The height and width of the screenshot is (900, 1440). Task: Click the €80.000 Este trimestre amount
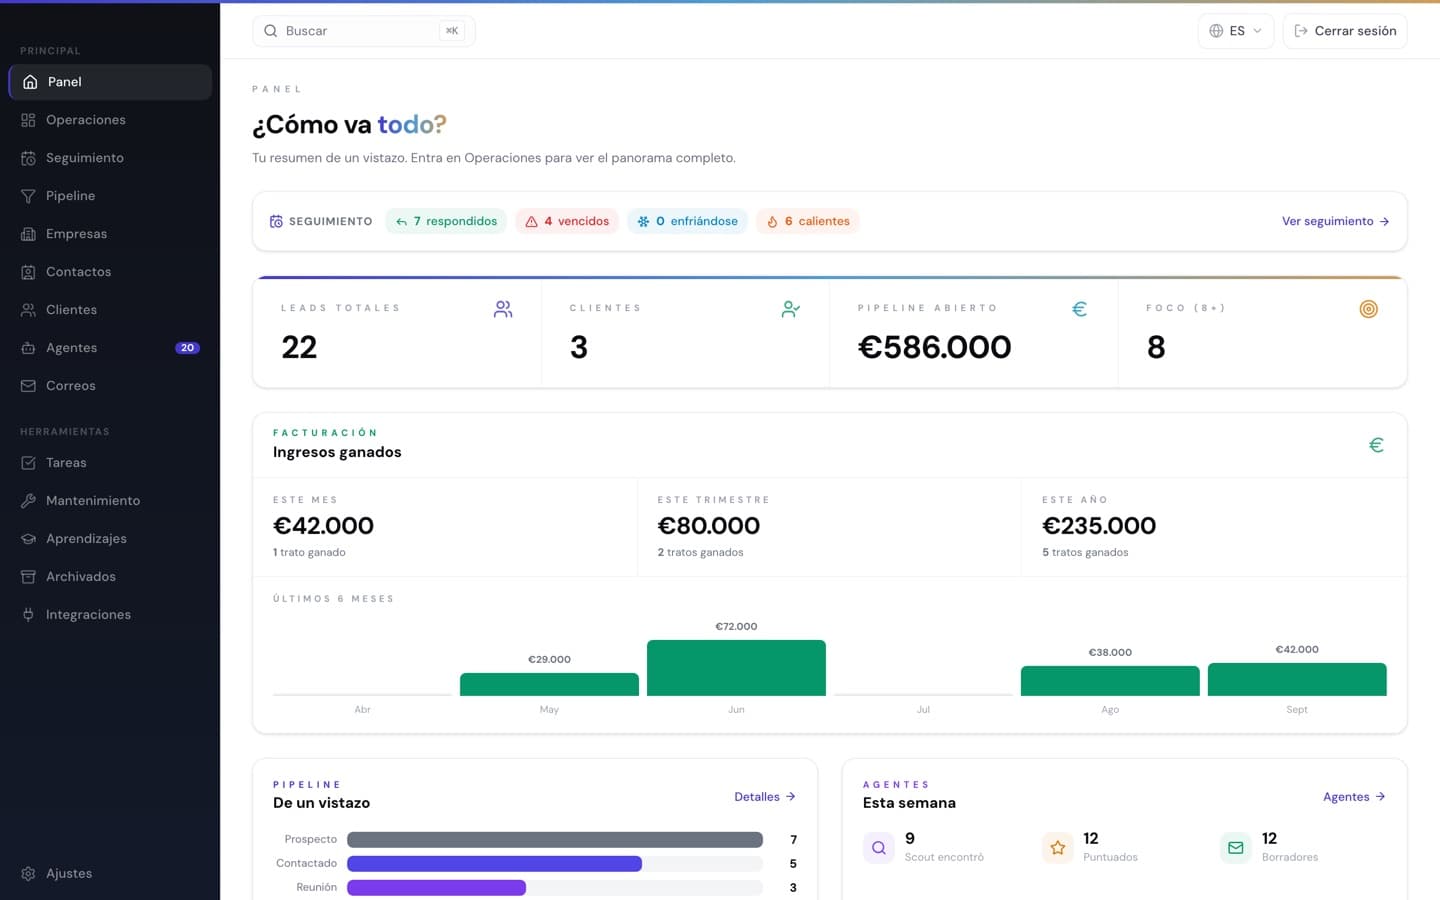point(708,526)
